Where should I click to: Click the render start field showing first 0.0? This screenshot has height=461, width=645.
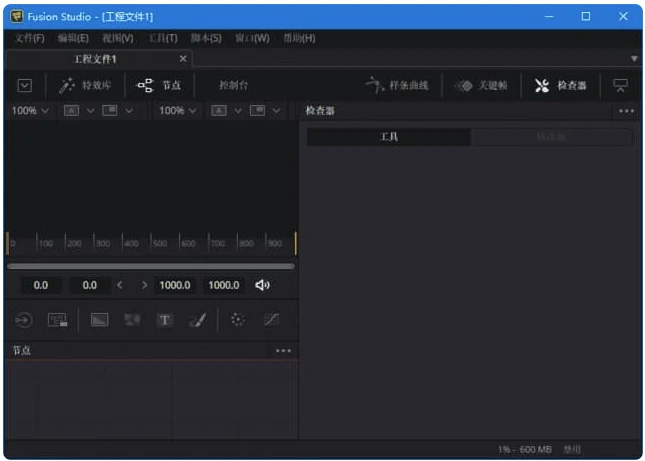[41, 285]
